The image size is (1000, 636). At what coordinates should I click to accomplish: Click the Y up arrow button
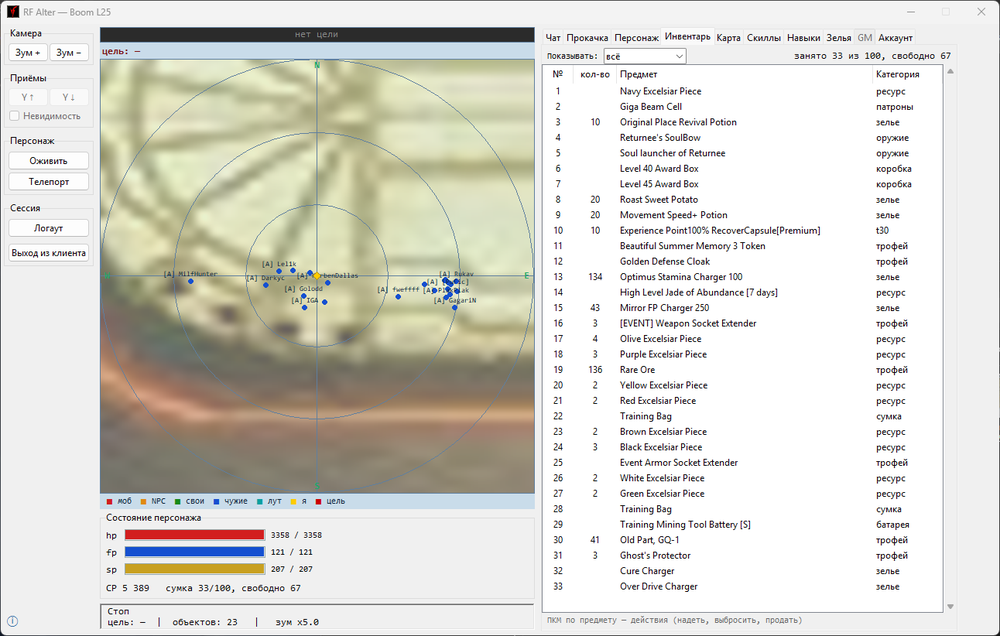click(27, 97)
